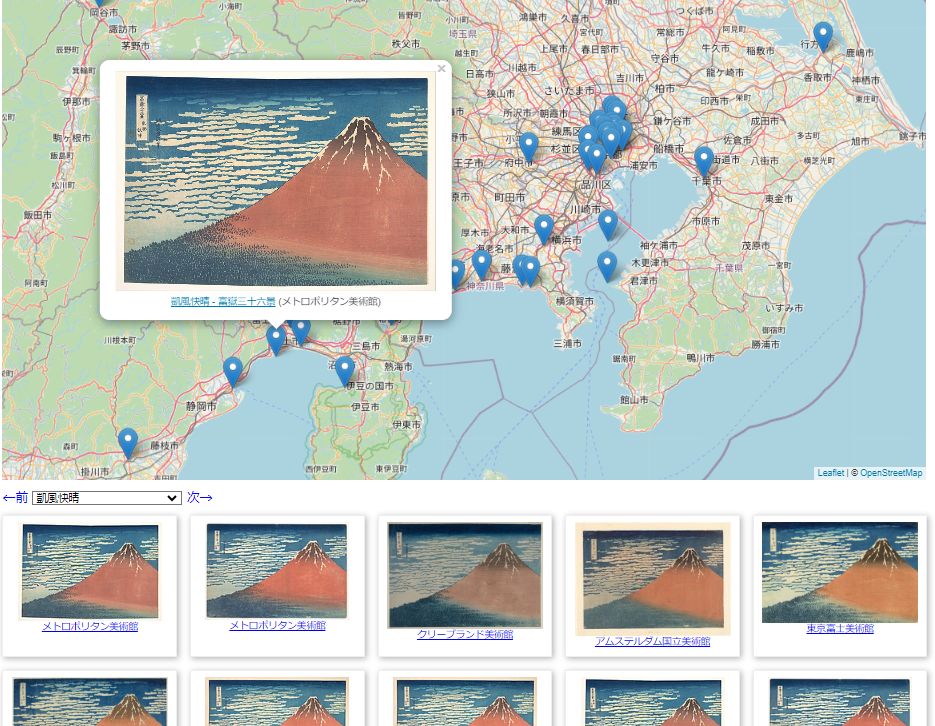The width and height of the screenshot is (935, 726).
Task: Open the アムステルダム国立美術館 link
Action: pyautogui.click(x=652, y=641)
